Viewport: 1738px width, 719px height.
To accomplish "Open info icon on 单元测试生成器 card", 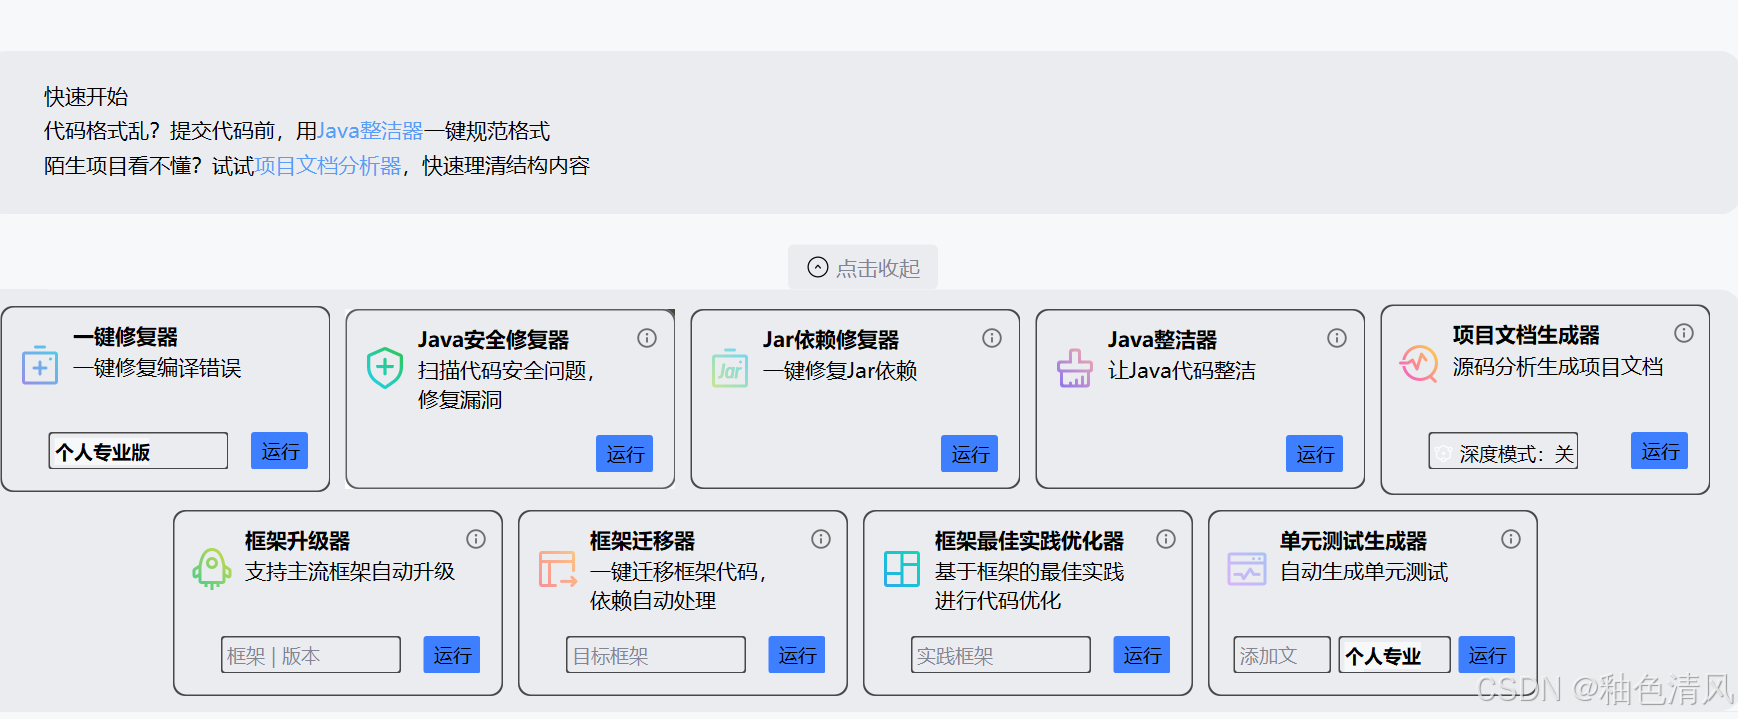I will (x=1511, y=539).
